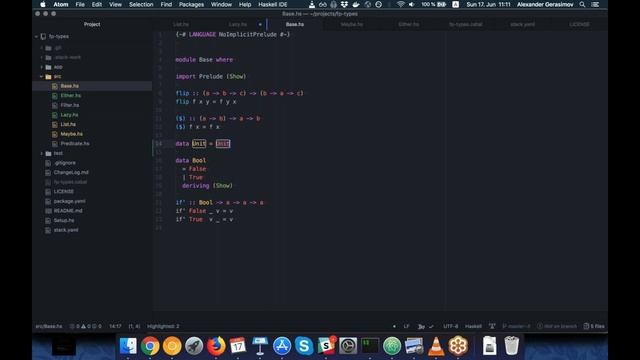Open Firefox from the Dock
This screenshot has width=640, height=360.
tap(216, 346)
